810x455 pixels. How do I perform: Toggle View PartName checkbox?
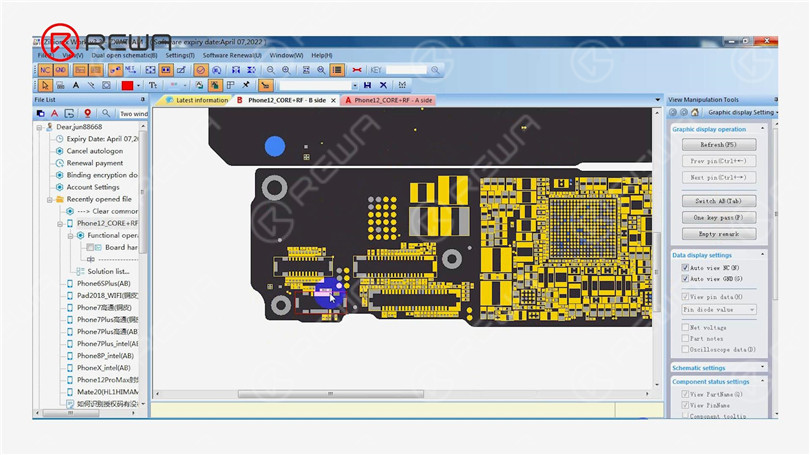coord(685,394)
